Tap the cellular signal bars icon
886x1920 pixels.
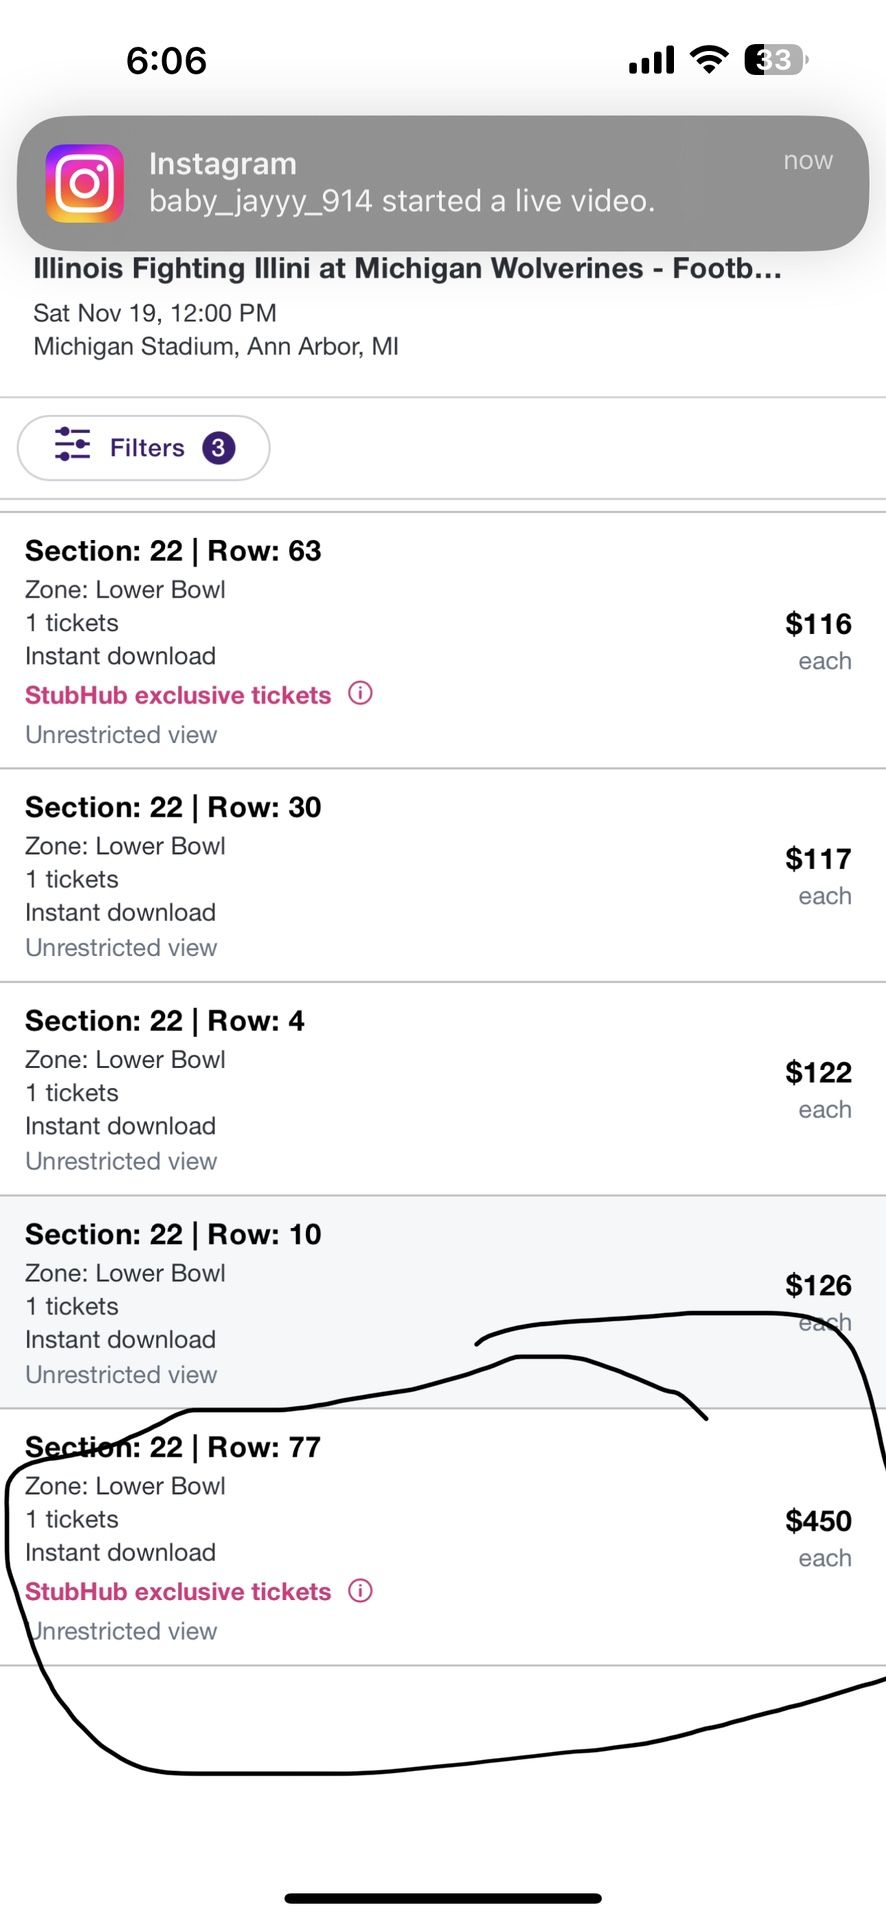(652, 60)
